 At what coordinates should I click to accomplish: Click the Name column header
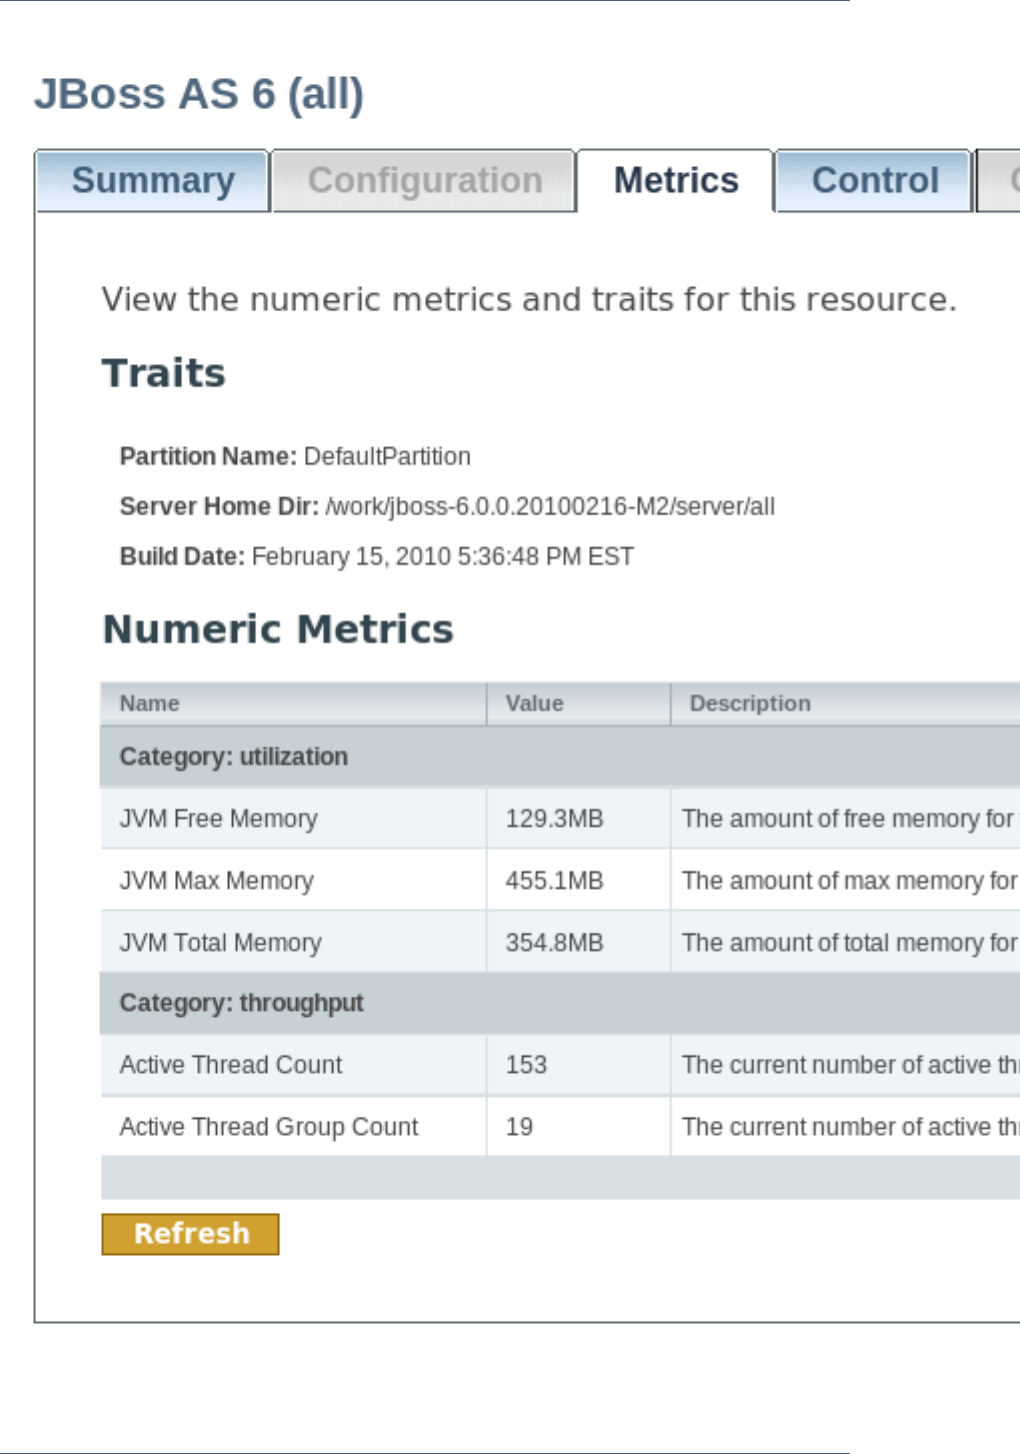click(150, 704)
